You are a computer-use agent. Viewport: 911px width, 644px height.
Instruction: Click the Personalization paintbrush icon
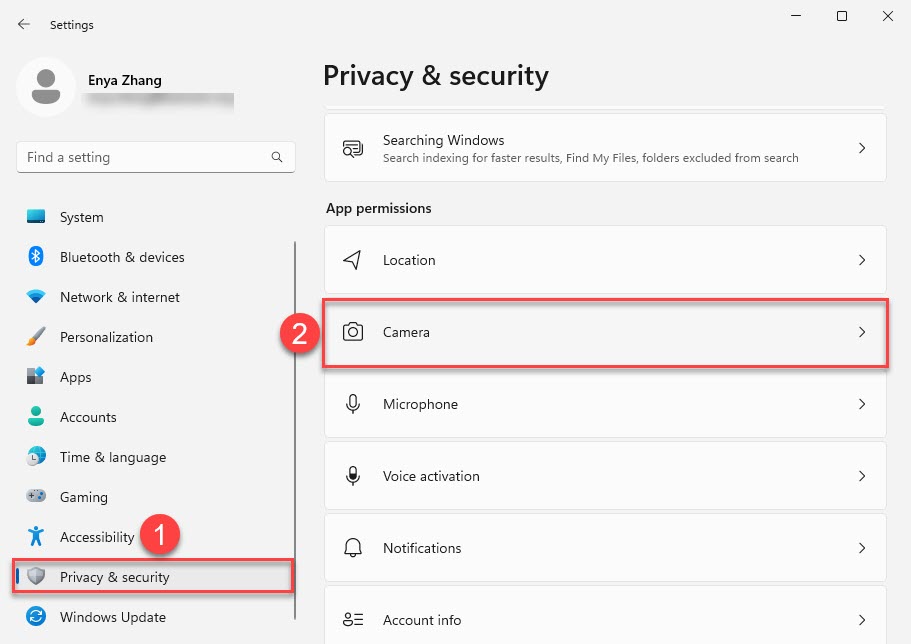(36, 337)
